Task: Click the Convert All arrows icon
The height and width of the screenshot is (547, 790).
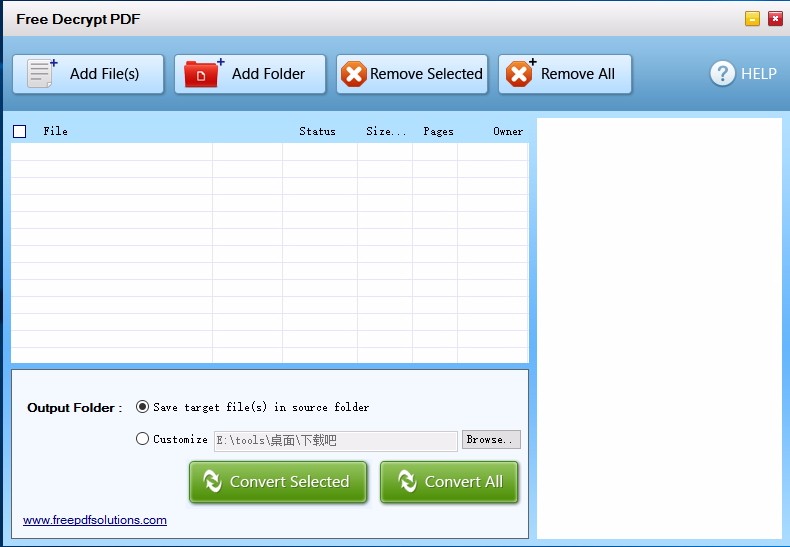Action: click(407, 481)
